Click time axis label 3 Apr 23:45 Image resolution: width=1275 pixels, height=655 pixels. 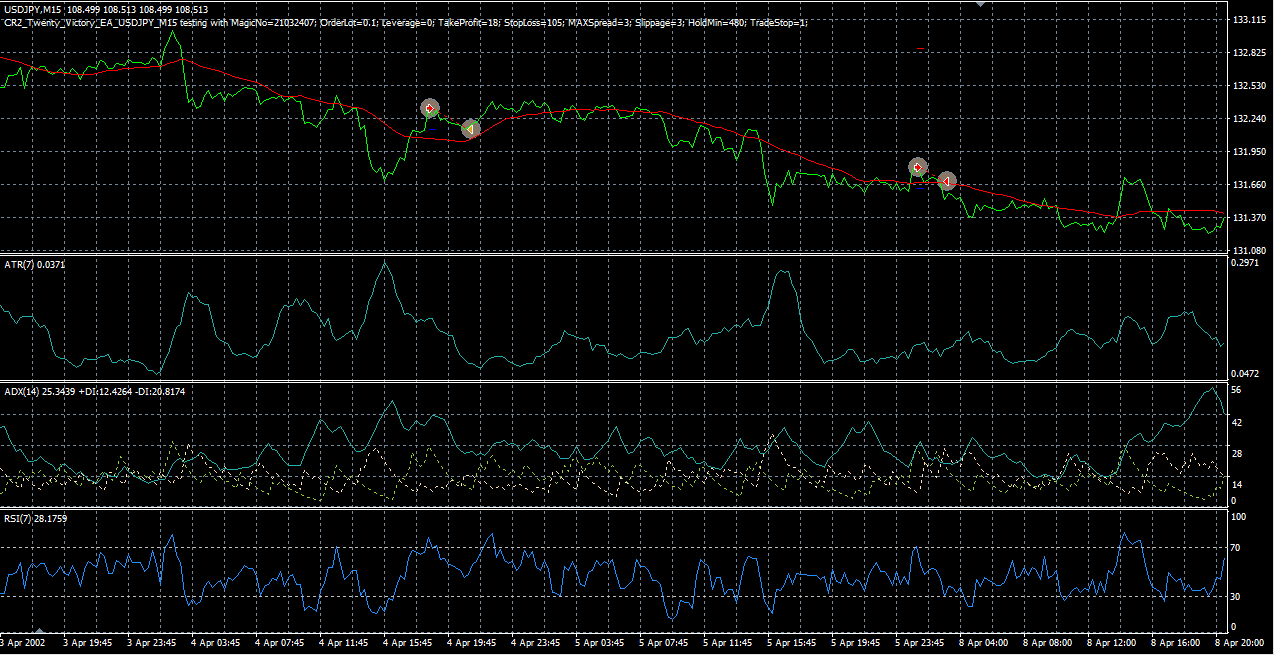(x=150, y=643)
